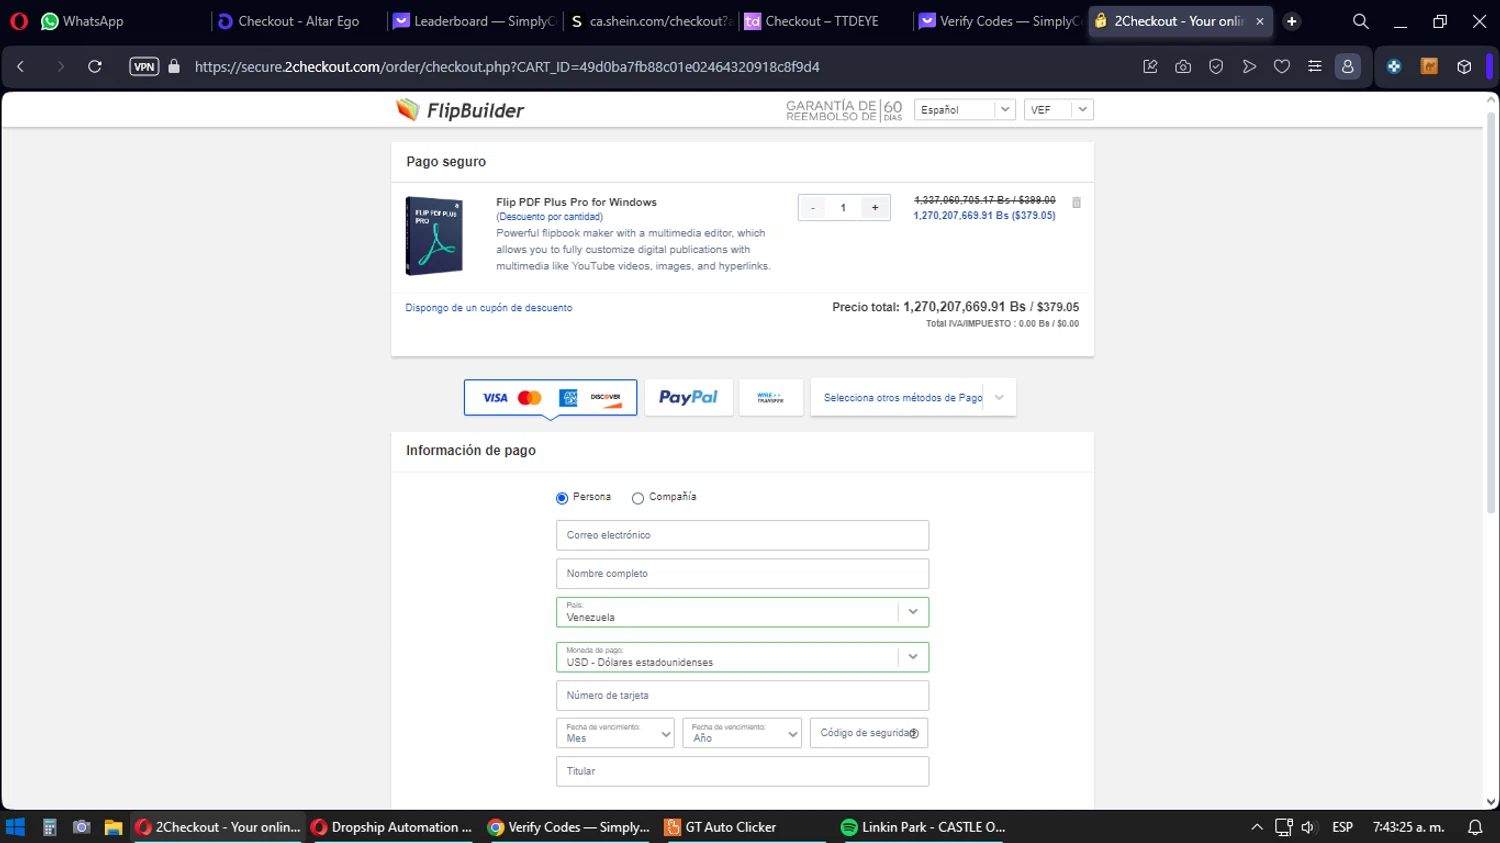Open the Opera menu icon
The image size is (1500, 843).
(x=19, y=21)
